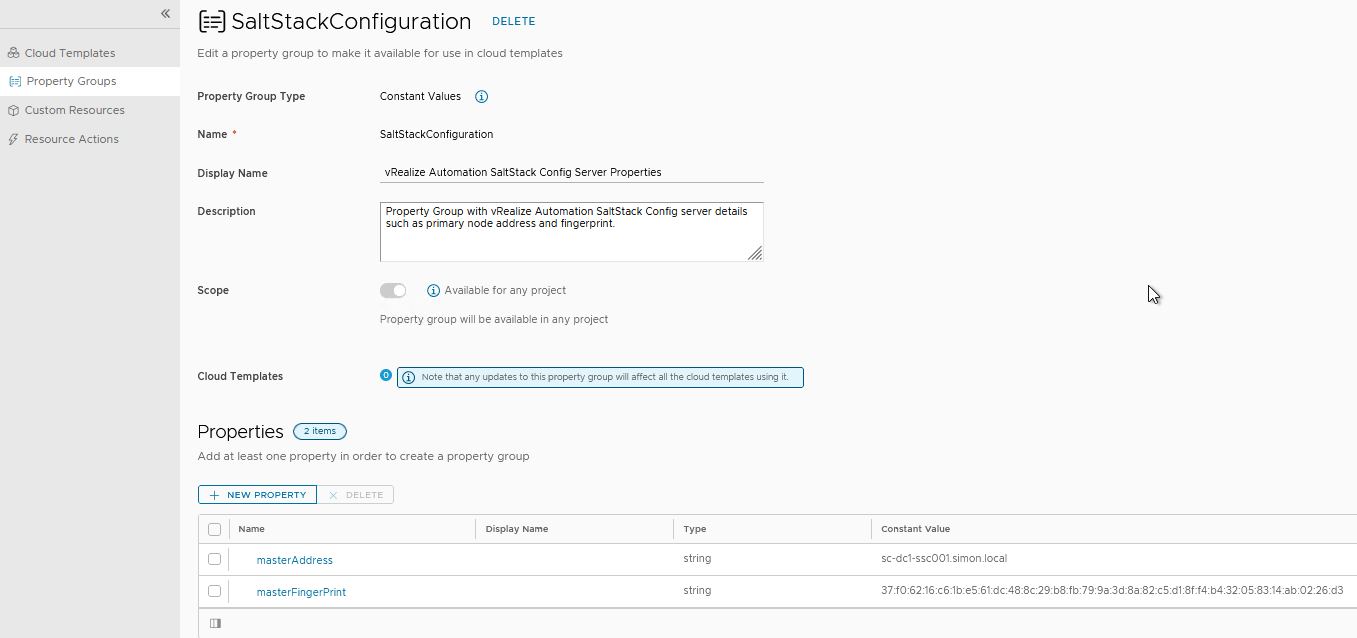Click inside the Display Name field
Viewport: 1357px width, 638px height.
pyautogui.click(x=570, y=171)
